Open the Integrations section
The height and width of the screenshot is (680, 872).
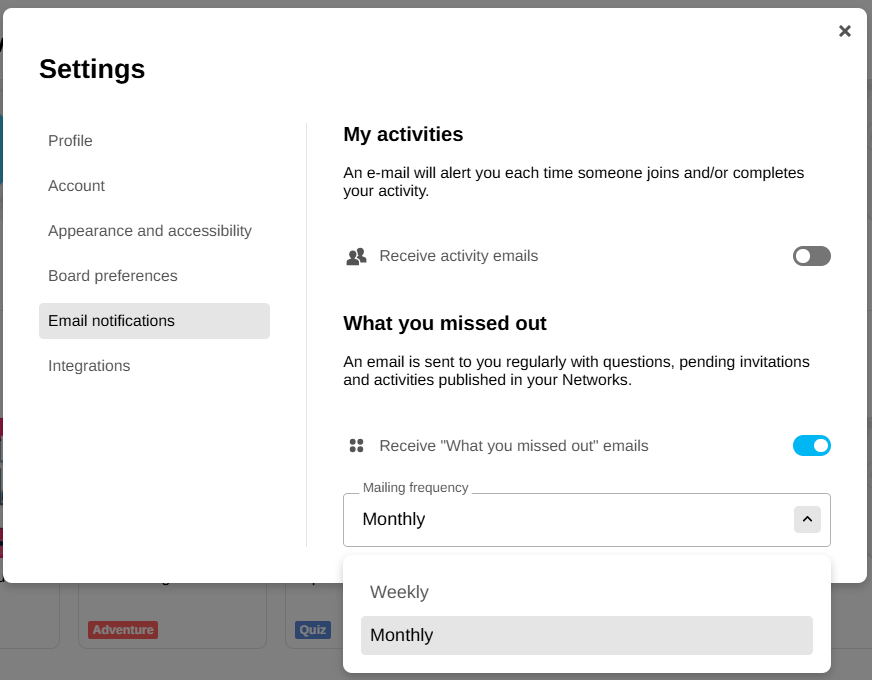pyautogui.click(x=89, y=366)
